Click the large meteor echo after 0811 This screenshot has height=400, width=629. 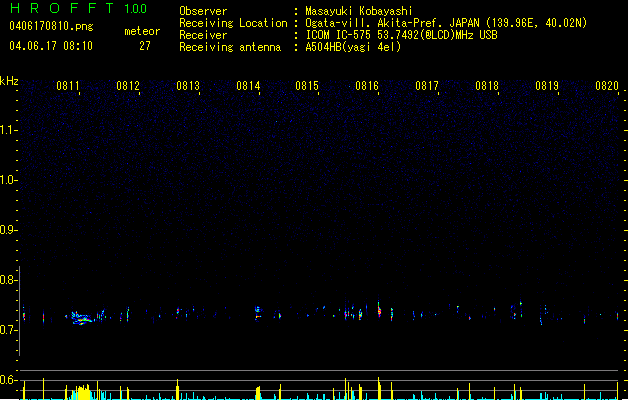pyautogui.click(x=81, y=318)
